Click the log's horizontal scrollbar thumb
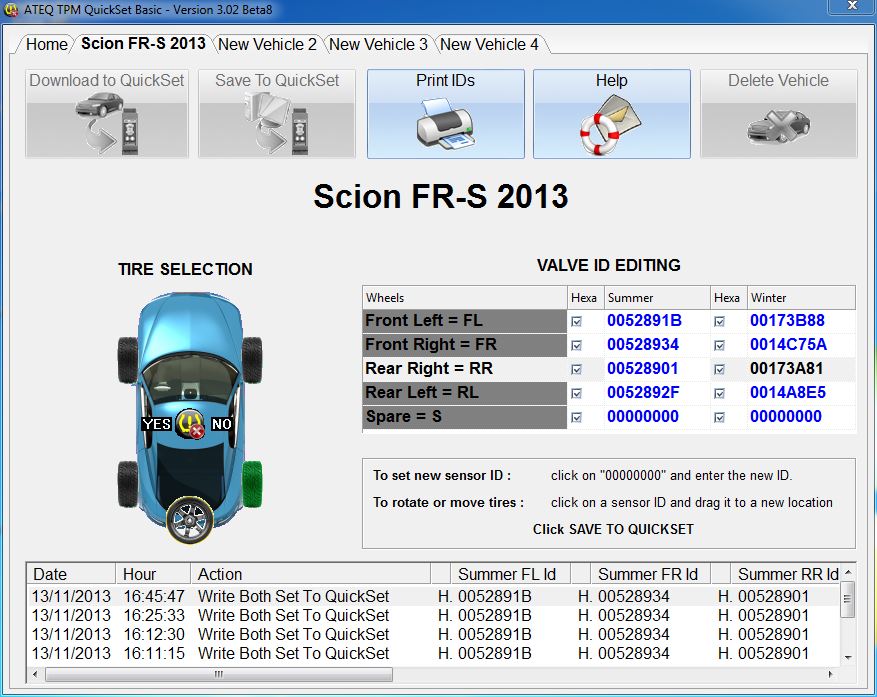877x697 pixels. tap(220, 674)
